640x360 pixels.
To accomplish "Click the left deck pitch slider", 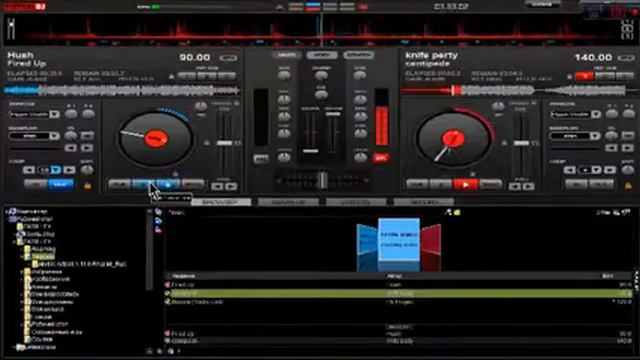I will pyautogui.click(x=224, y=143).
